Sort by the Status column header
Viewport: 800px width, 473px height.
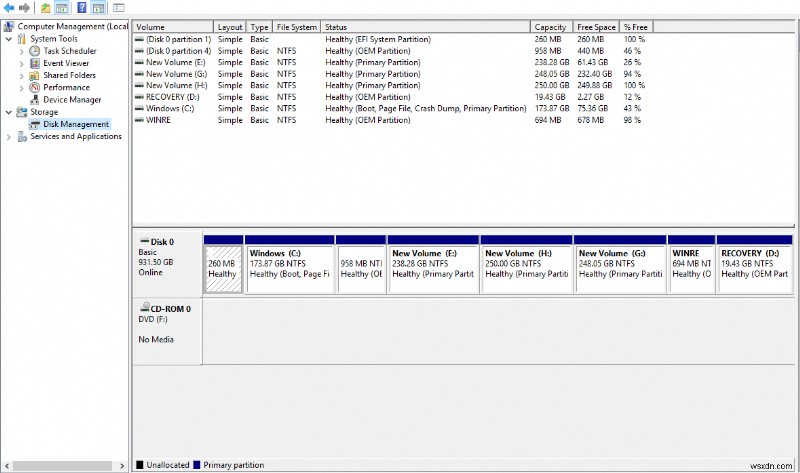tap(426, 27)
